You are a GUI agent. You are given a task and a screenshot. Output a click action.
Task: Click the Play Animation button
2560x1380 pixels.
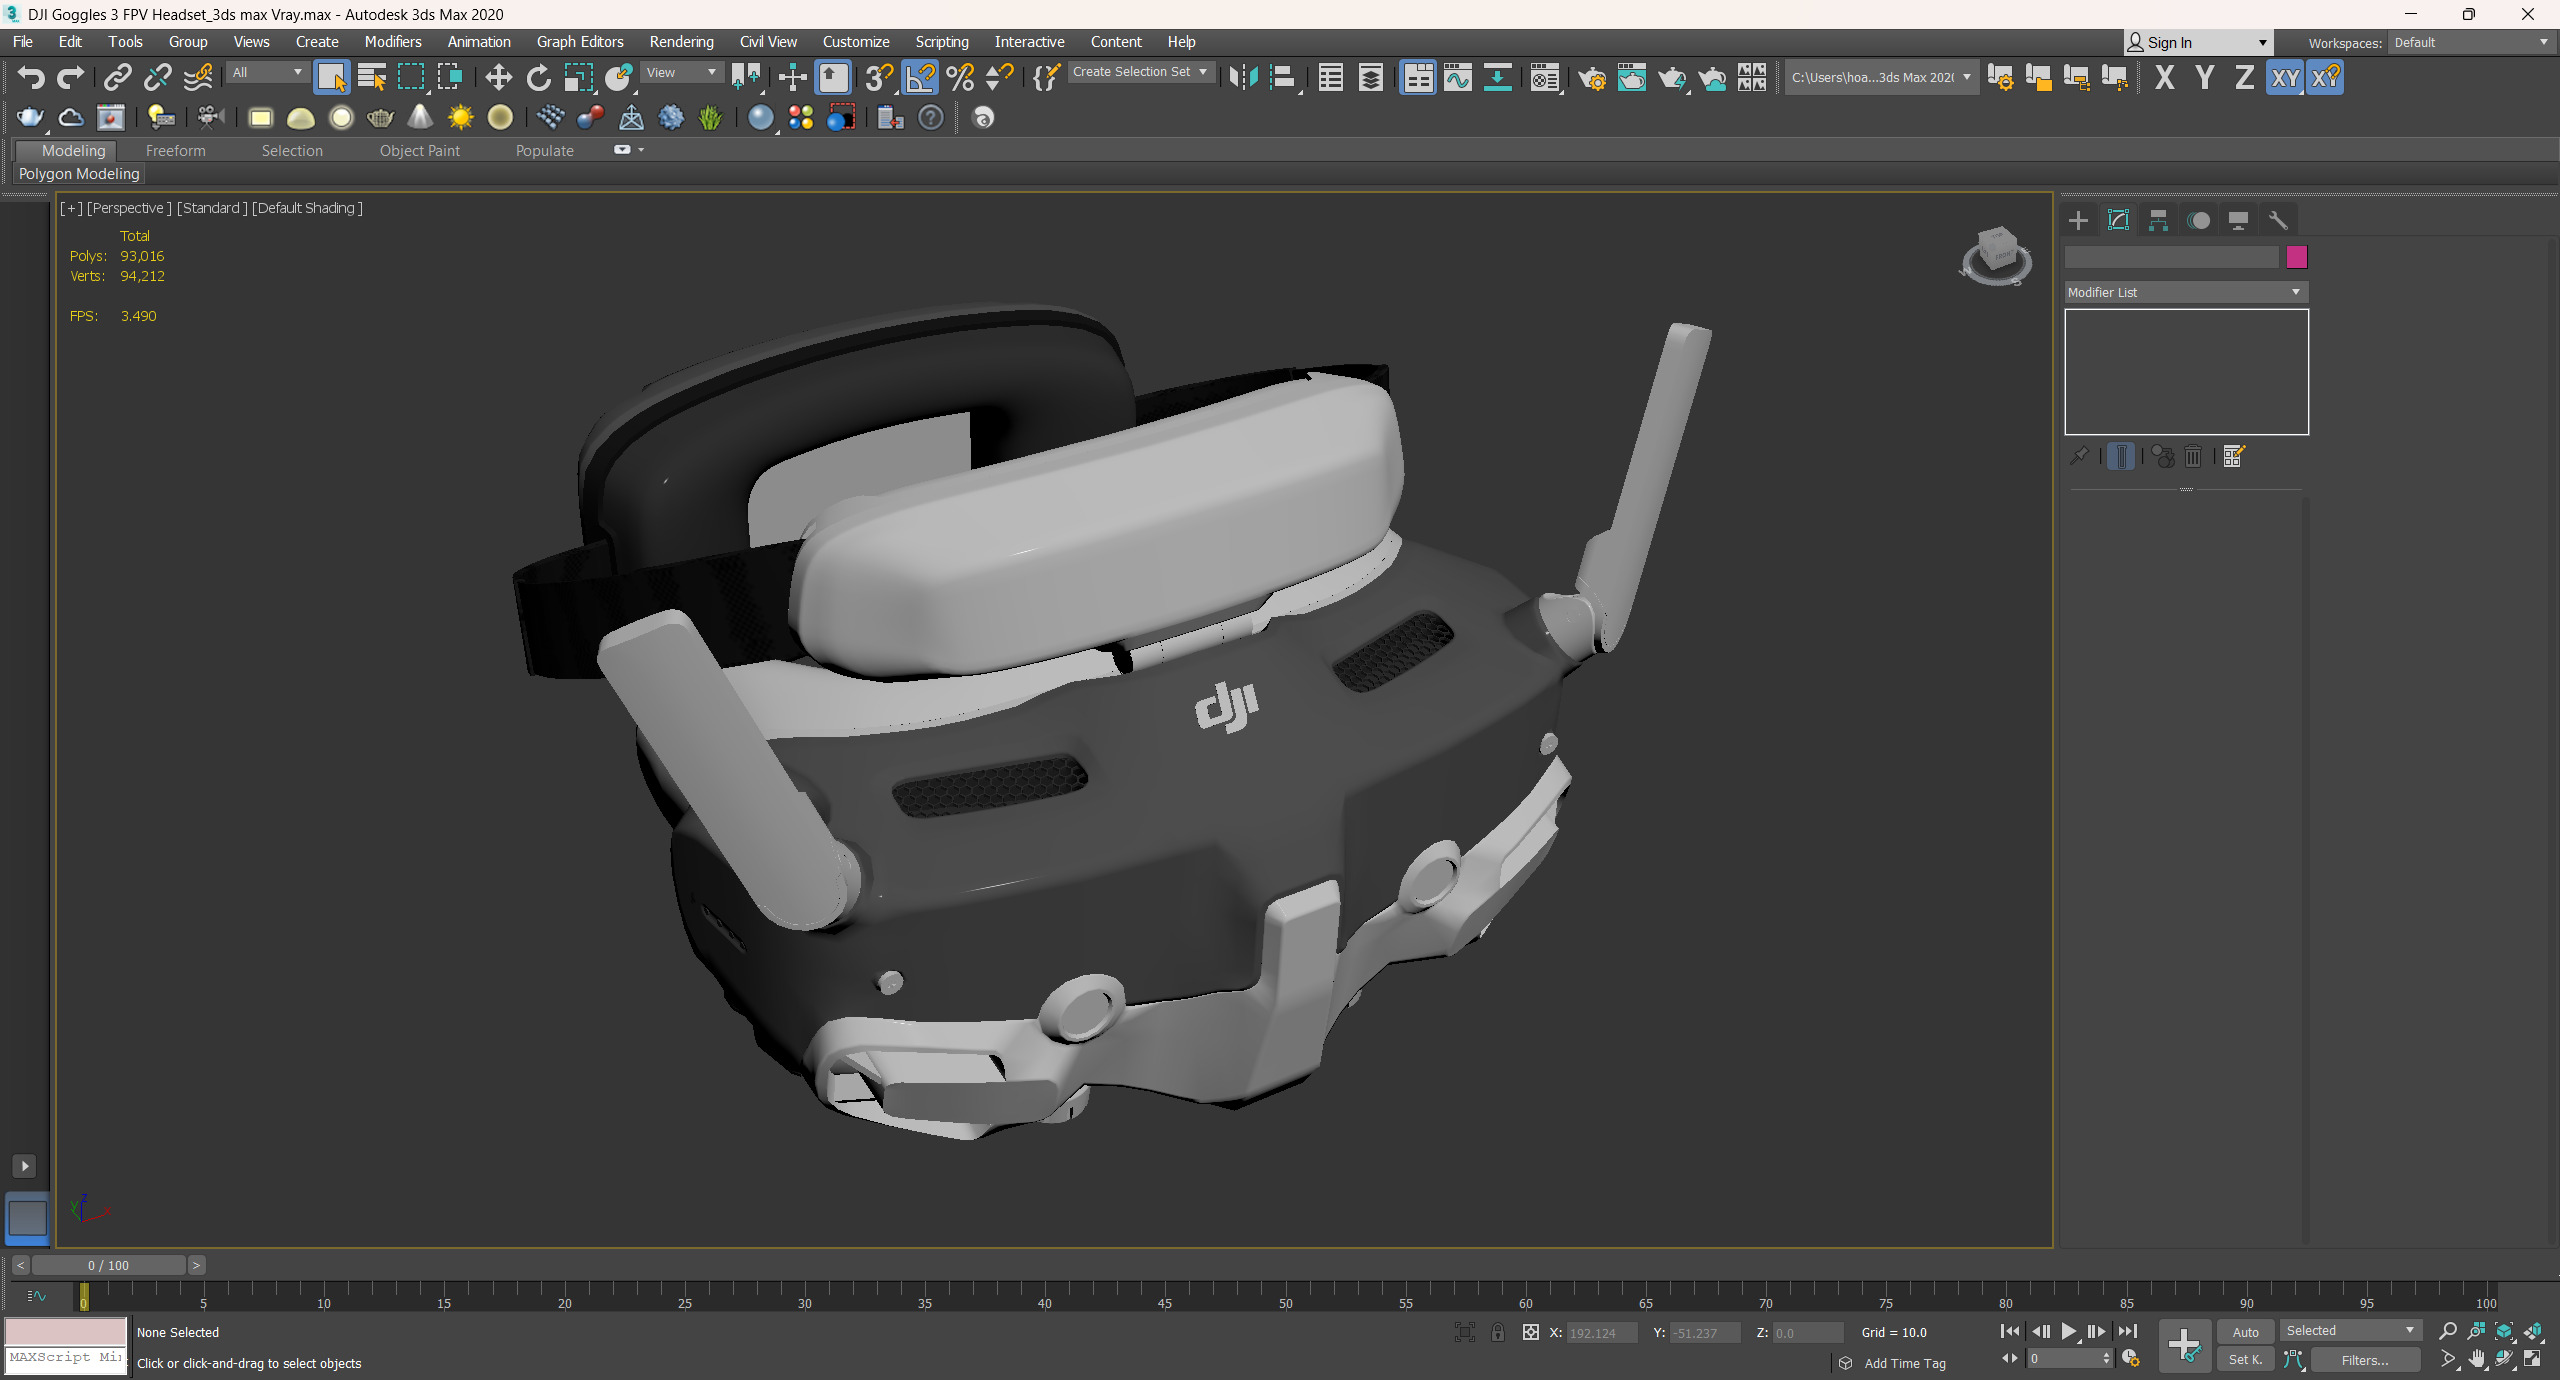click(x=2068, y=1332)
